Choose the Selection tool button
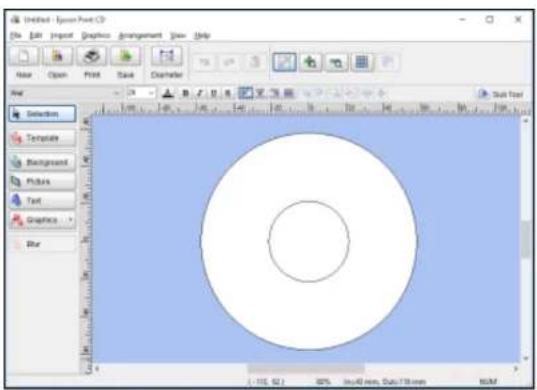 [x=42, y=114]
